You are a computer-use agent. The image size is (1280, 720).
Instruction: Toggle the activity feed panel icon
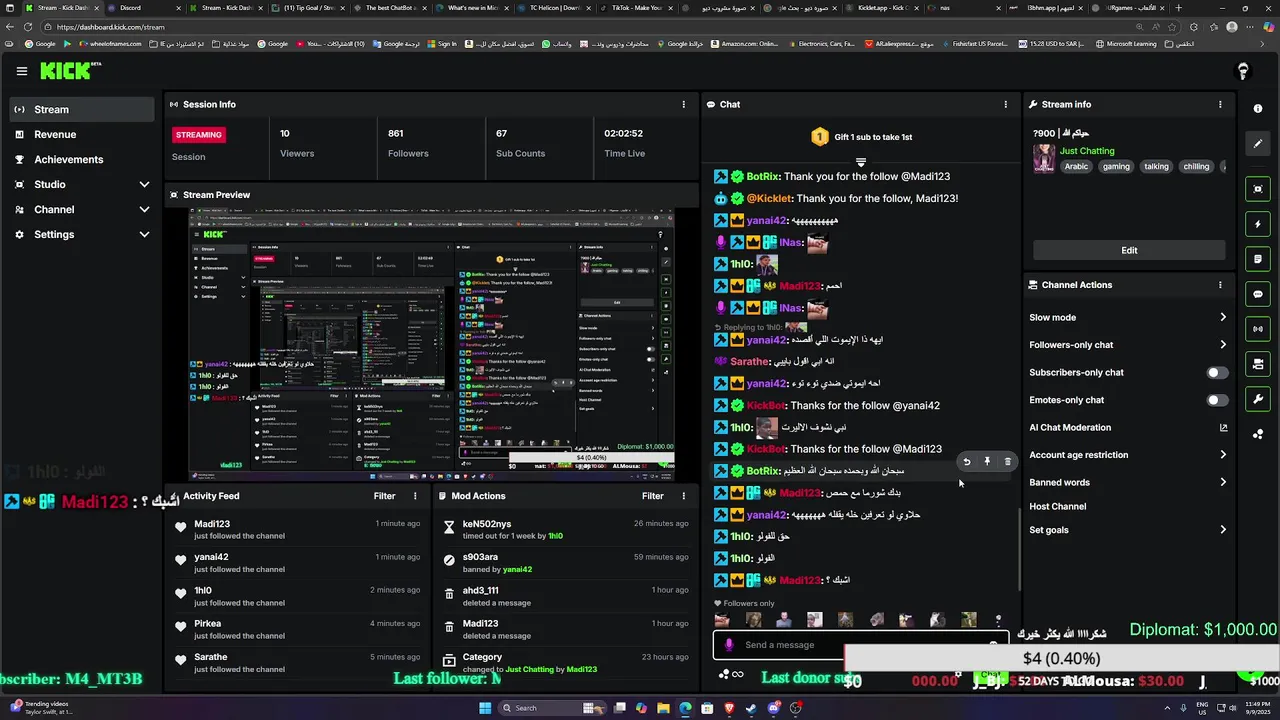coord(1258,259)
